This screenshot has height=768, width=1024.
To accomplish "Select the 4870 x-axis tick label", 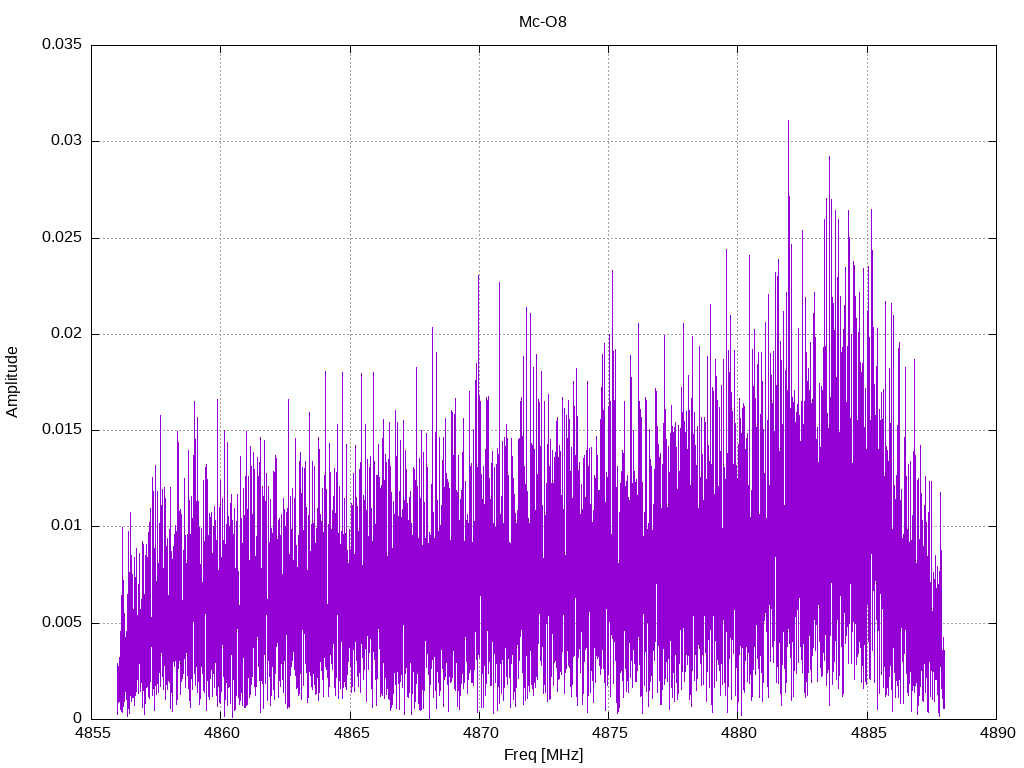I will tap(479, 734).
